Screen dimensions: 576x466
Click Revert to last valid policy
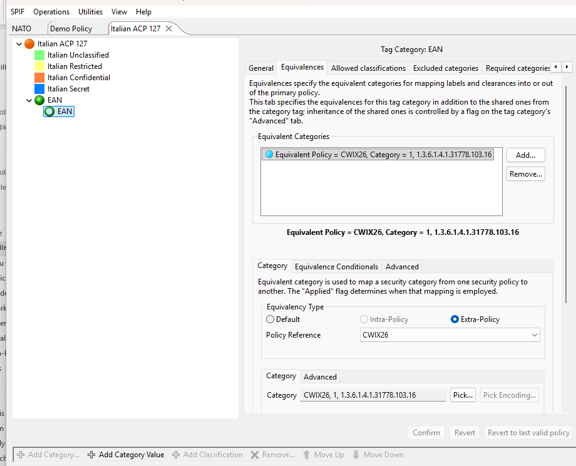click(x=528, y=433)
